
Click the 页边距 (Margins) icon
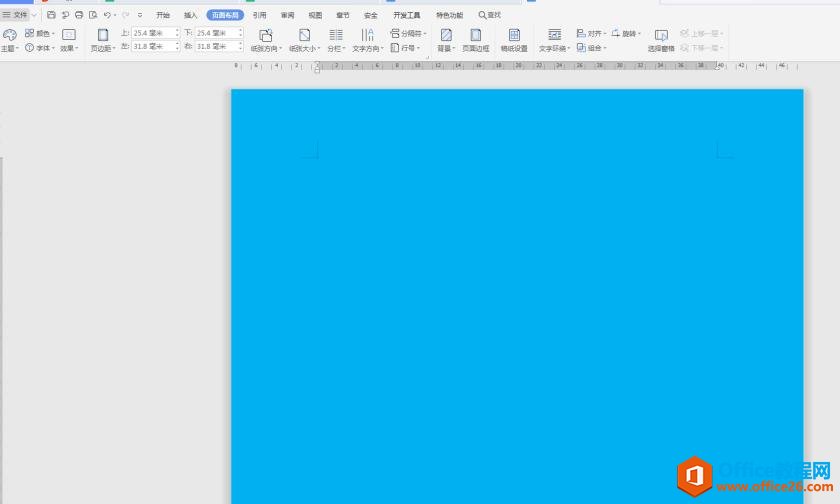click(102, 35)
